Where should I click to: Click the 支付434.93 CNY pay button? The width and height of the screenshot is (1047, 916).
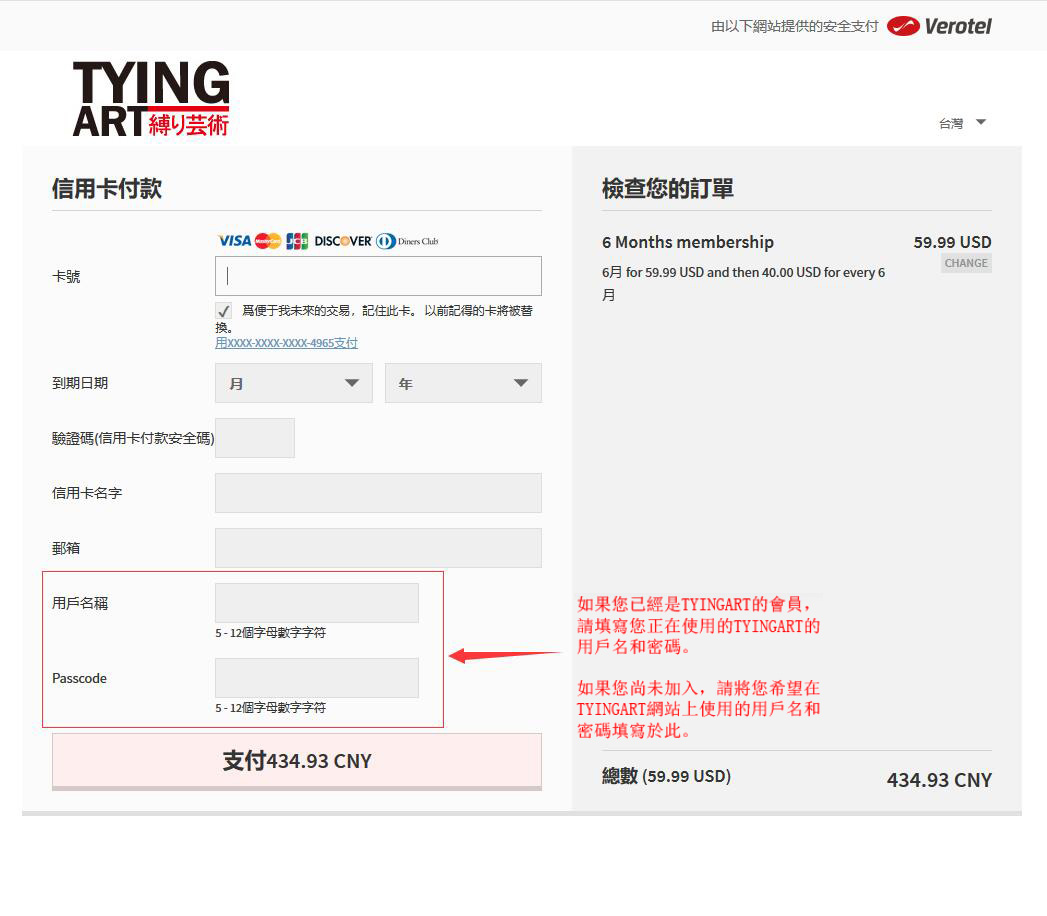point(297,761)
